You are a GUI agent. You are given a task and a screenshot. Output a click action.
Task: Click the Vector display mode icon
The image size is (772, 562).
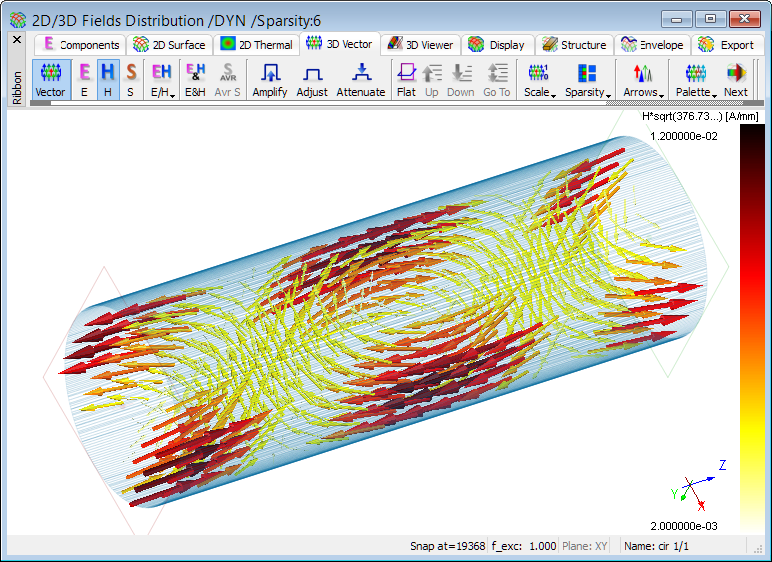(x=50, y=79)
